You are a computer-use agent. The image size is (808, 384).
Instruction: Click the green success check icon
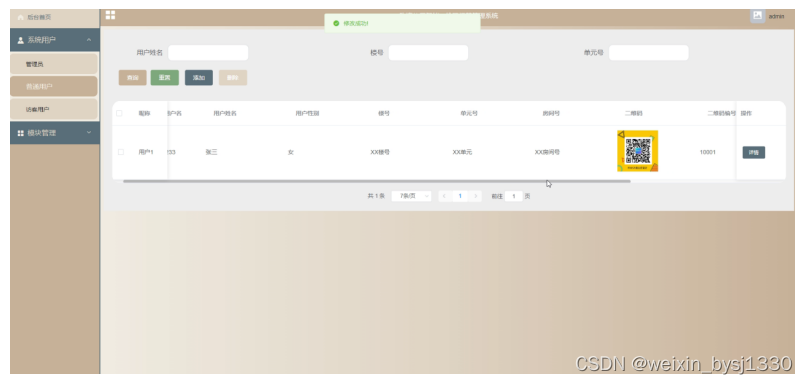click(336, 23)
